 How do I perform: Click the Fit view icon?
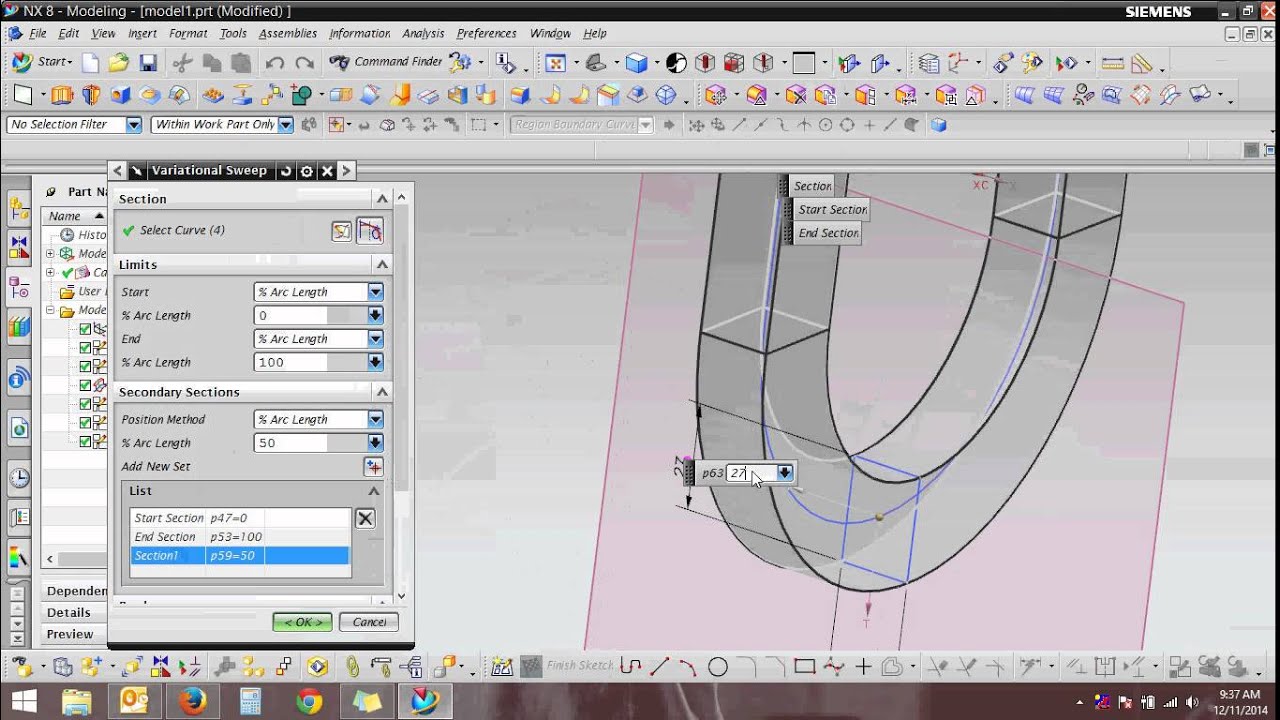click(x=556, y=63)
